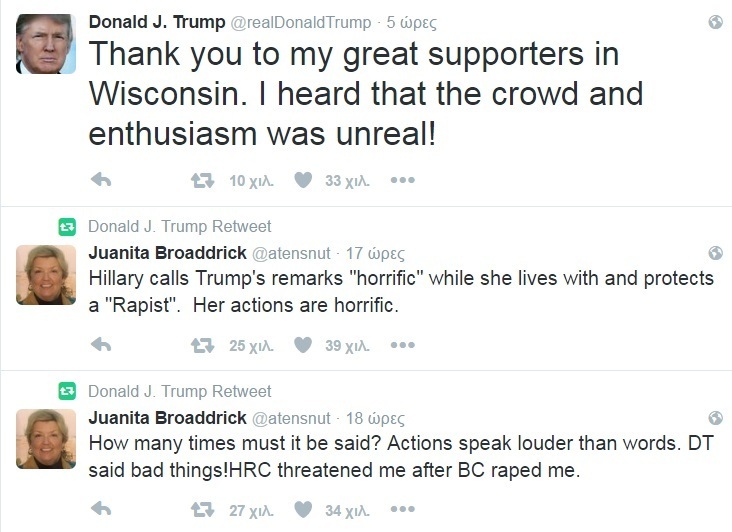The height and width of the screenshot is (532, 732).
Task: Like the tweet with 39 χιλ. likes
Action: [303, 345]
